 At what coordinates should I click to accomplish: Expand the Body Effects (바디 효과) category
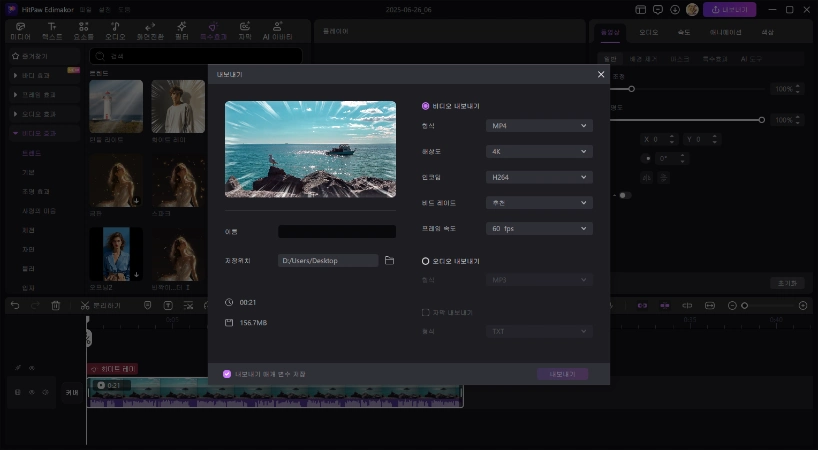pyautogui.click(x=45, y=76)
